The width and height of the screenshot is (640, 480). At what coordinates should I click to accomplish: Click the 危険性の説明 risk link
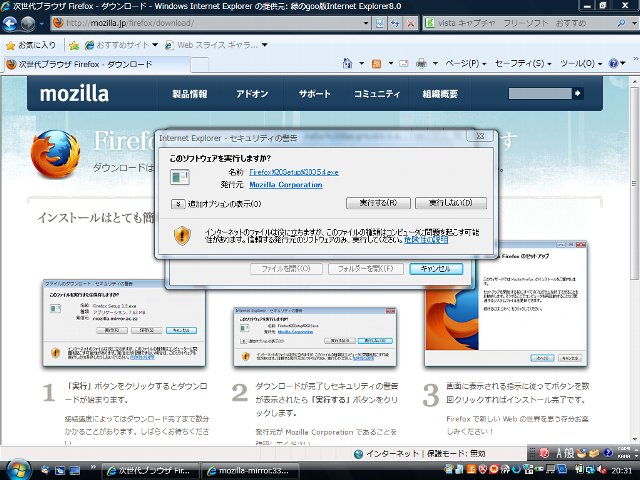[x=426, y=240]
